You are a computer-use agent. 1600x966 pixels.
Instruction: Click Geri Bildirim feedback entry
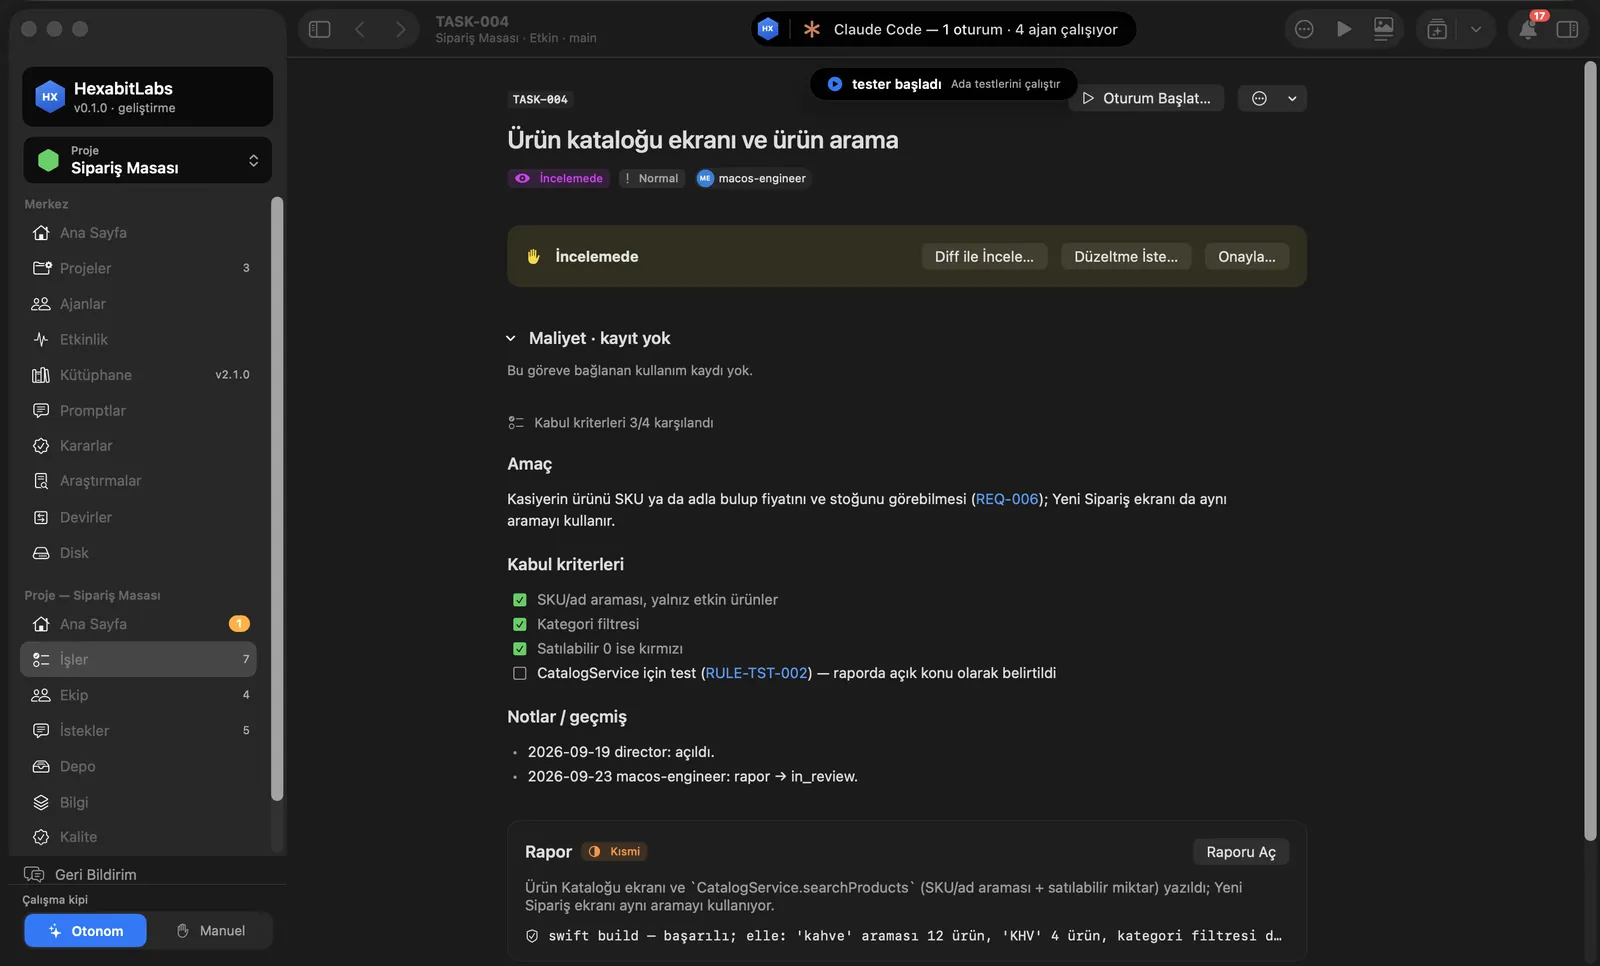(x=80, y=874)
